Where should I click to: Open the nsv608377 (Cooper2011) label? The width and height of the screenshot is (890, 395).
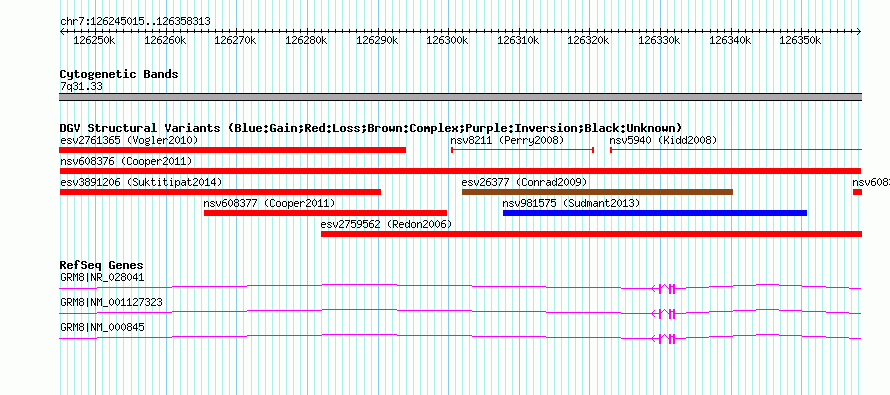269,203
